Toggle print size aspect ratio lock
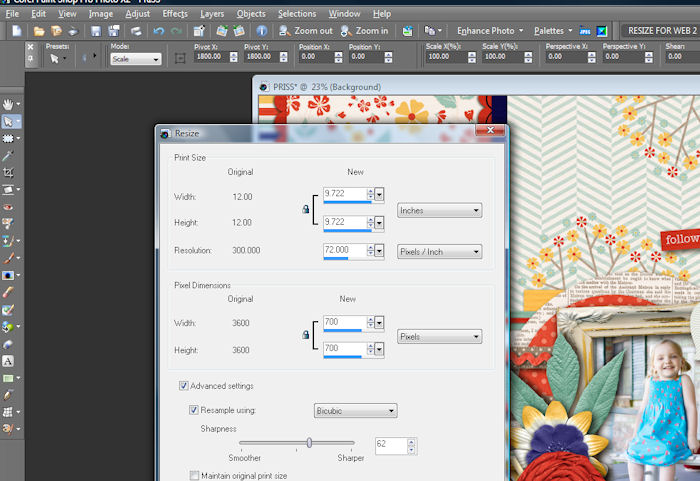 [306, 209]
